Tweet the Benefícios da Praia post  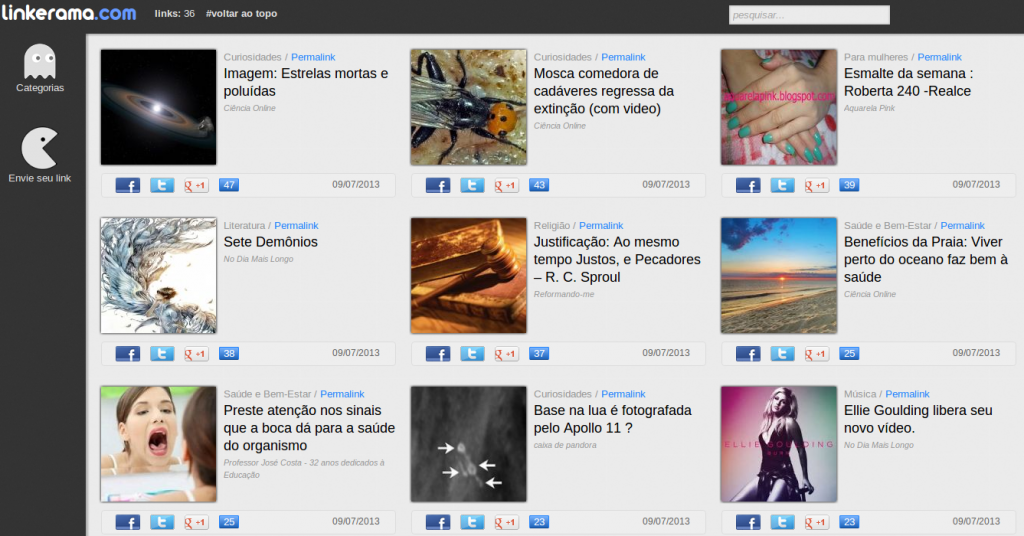[x=782, y=354]
